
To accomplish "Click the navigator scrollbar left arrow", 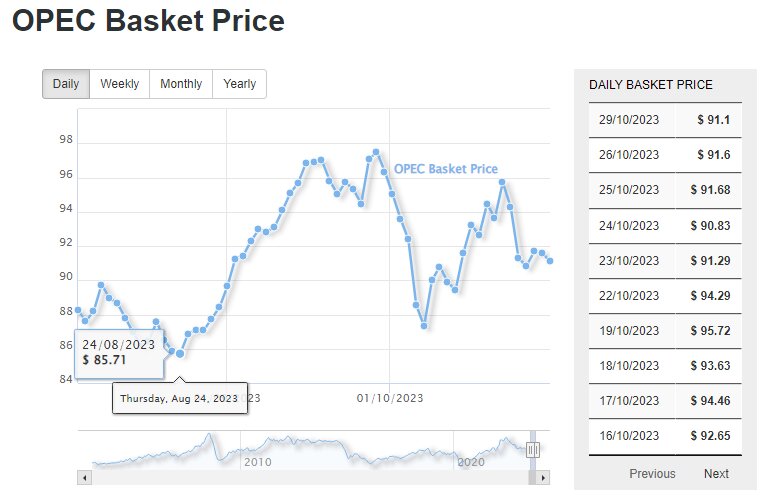I will pyautogui.click(x=84, y=478).
